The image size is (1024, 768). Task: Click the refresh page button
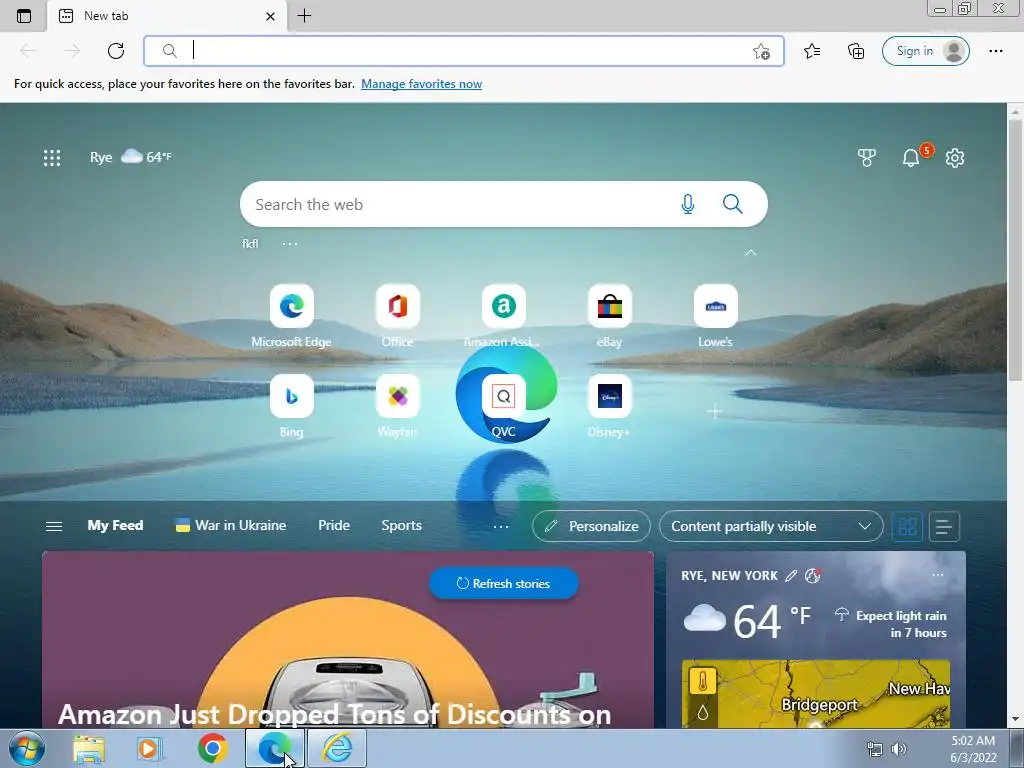point(116,51)
